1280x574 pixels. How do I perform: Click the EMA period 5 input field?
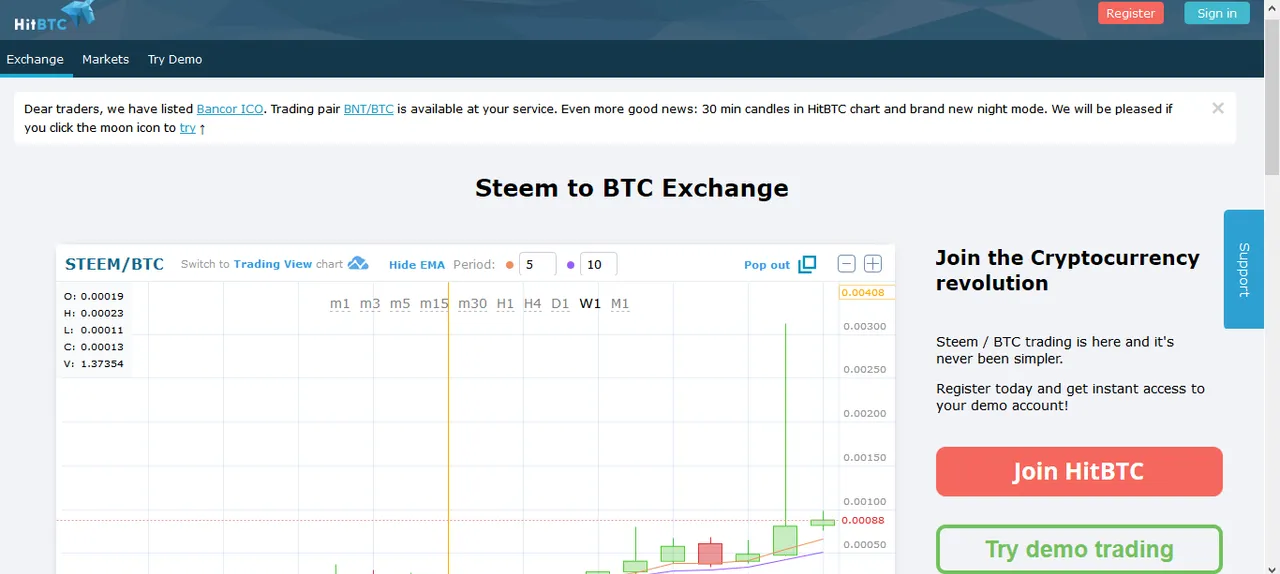point(537,265)
